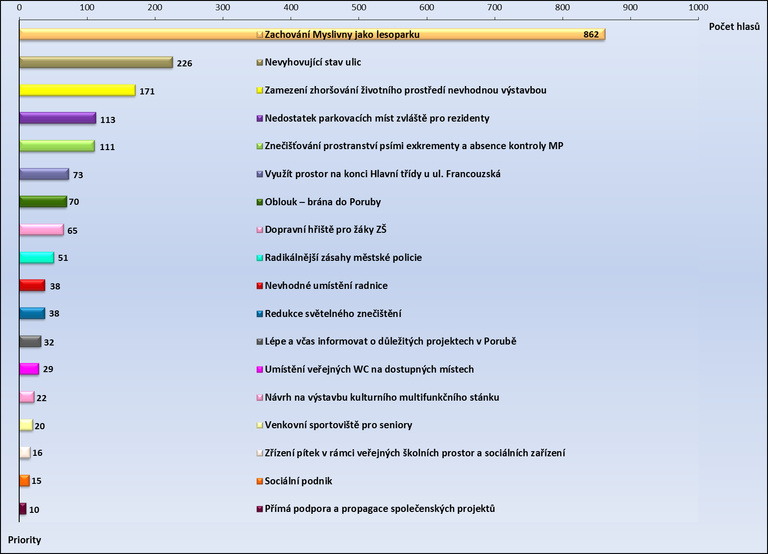Click the olive Nevyhovující stav ulic swatch
Viewport: 768px width, 554px height.
point(260,63)
